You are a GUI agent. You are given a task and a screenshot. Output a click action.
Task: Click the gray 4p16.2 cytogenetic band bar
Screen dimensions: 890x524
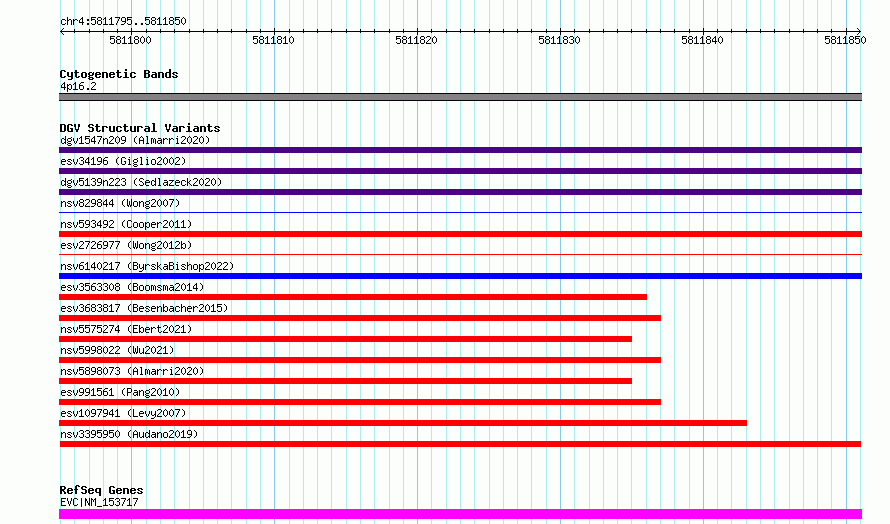click(460, 97)
